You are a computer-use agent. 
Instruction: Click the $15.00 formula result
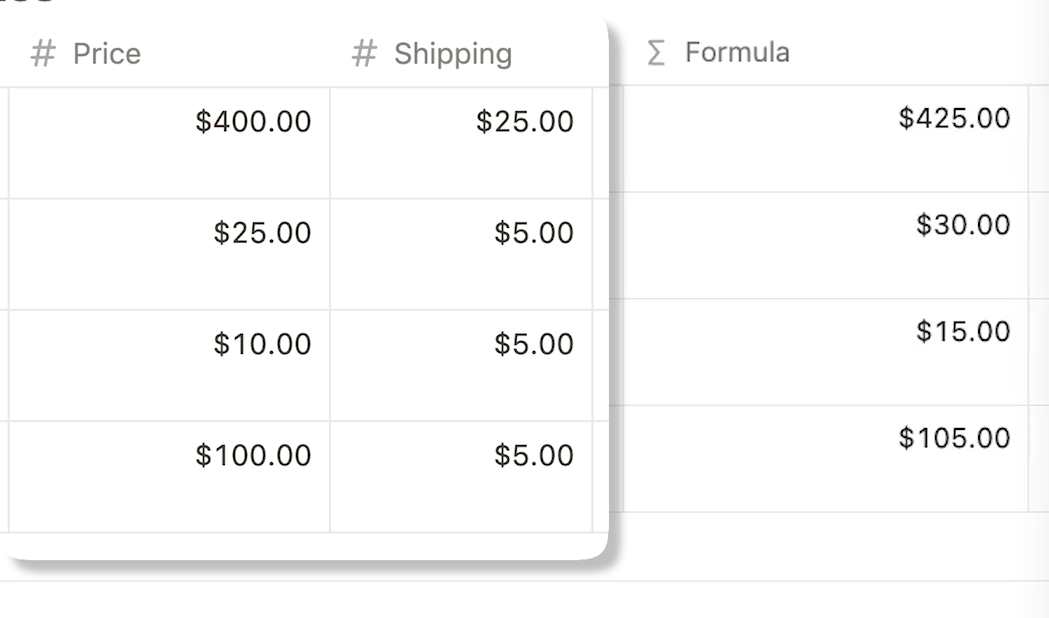point(963,332)
